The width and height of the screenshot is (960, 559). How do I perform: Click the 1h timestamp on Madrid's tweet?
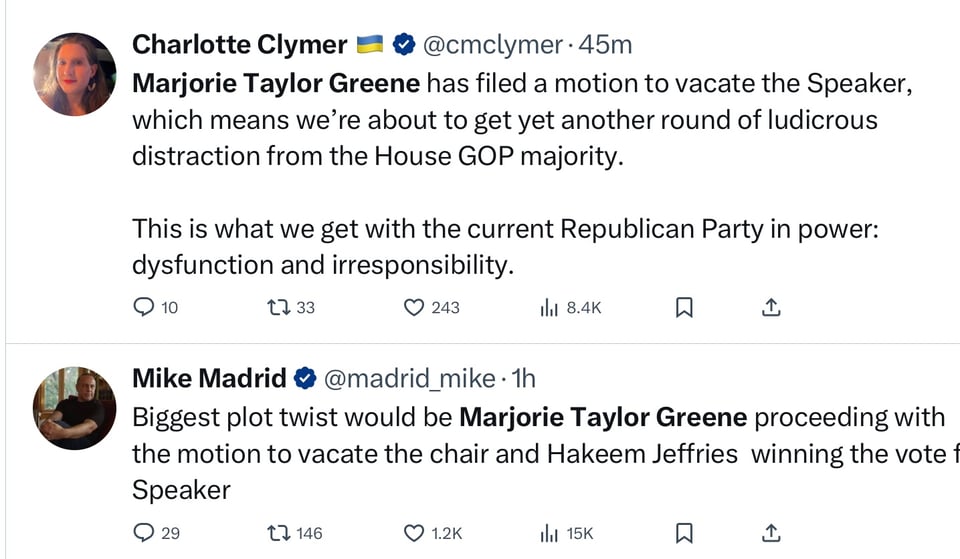tap(524, 379)
